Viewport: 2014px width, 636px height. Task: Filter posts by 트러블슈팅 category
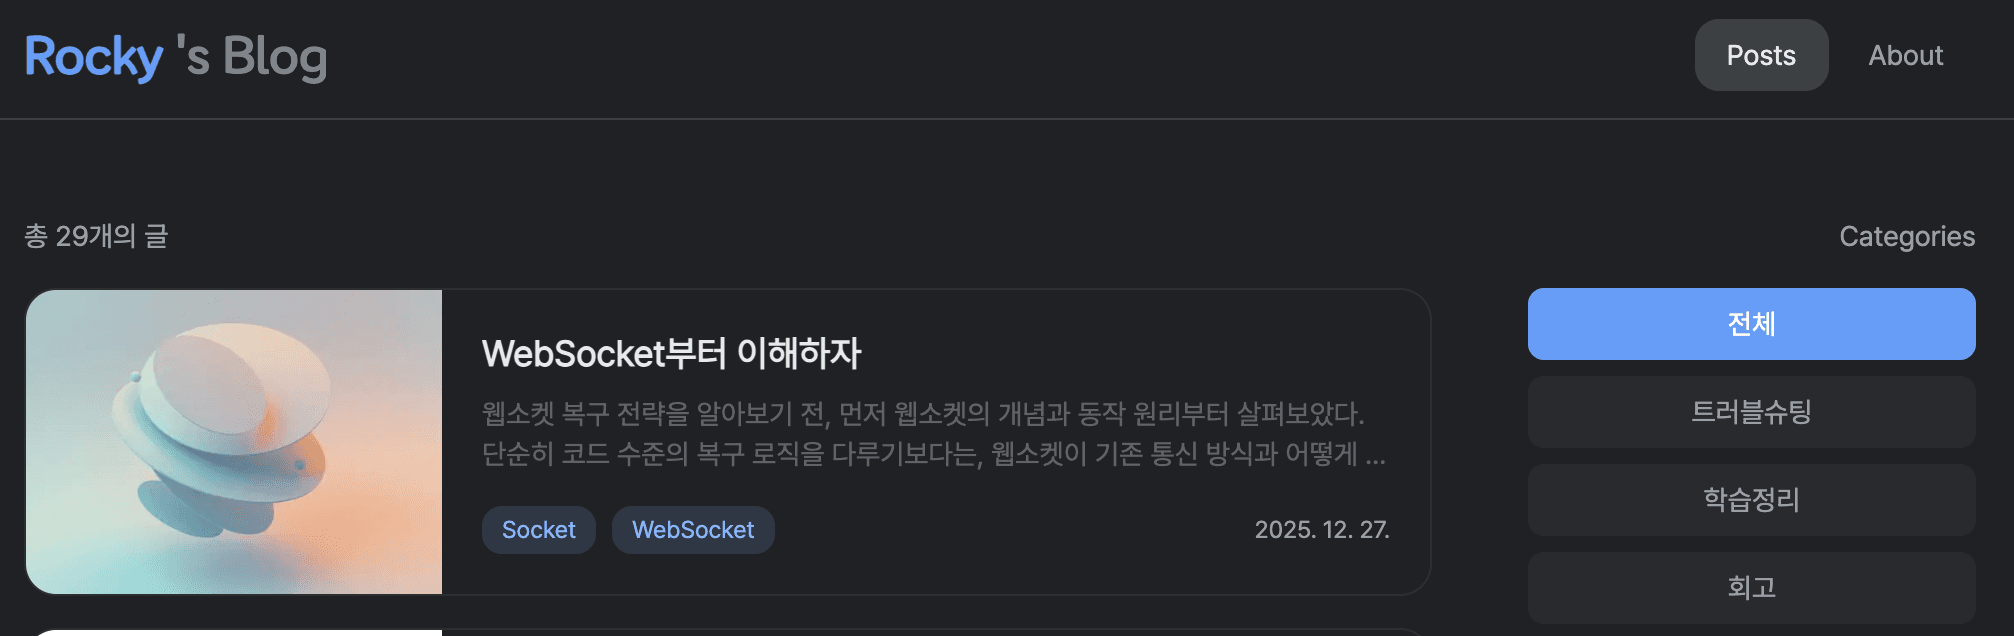tap(1751, 412)
